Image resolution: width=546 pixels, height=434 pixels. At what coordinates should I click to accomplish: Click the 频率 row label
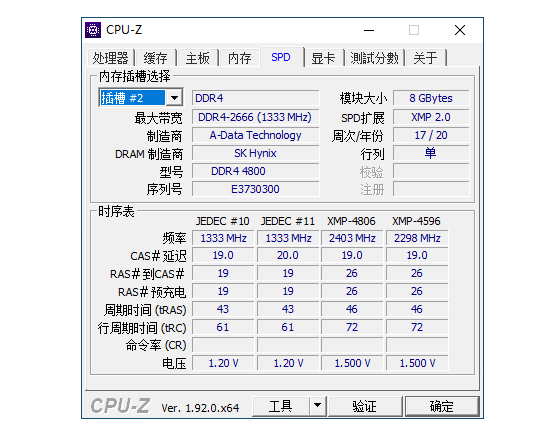174,238
